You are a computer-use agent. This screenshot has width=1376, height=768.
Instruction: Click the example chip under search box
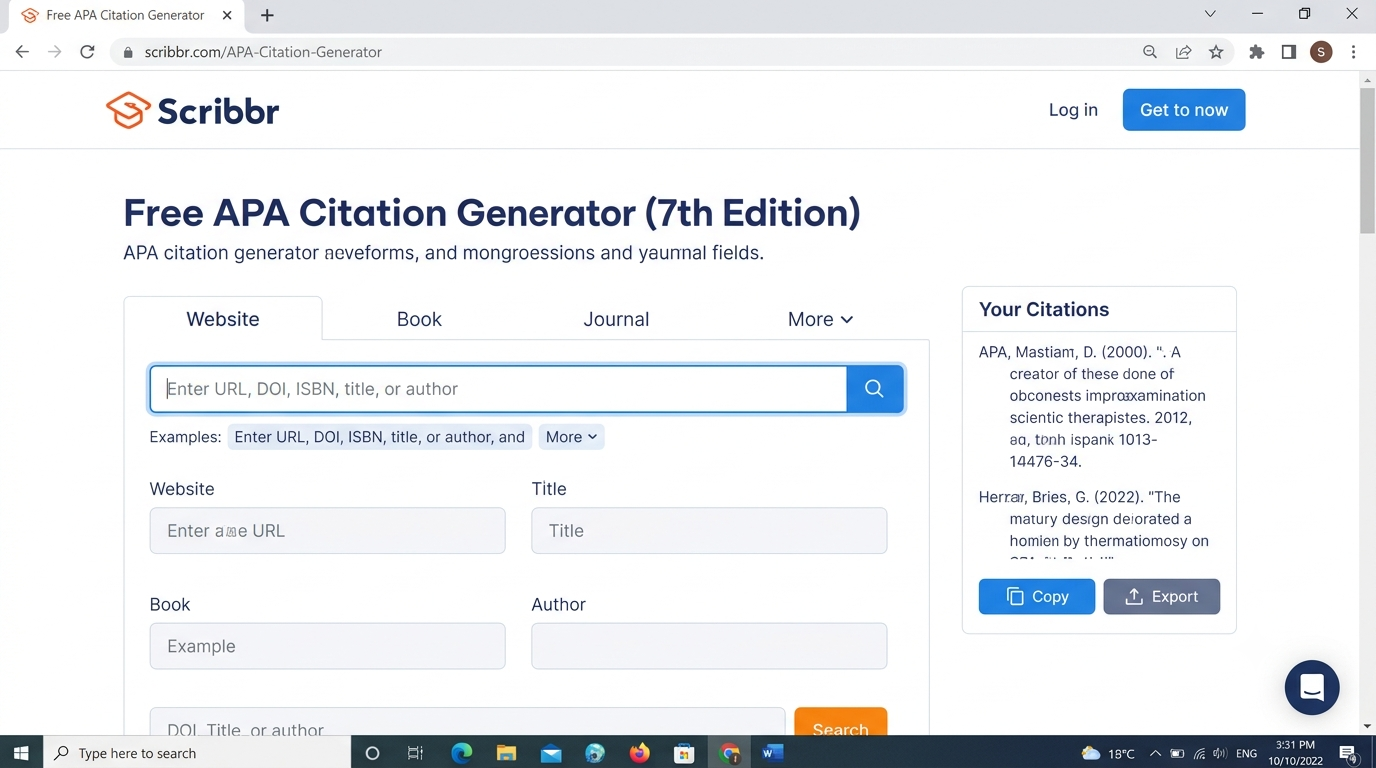(x=379, y=437)
